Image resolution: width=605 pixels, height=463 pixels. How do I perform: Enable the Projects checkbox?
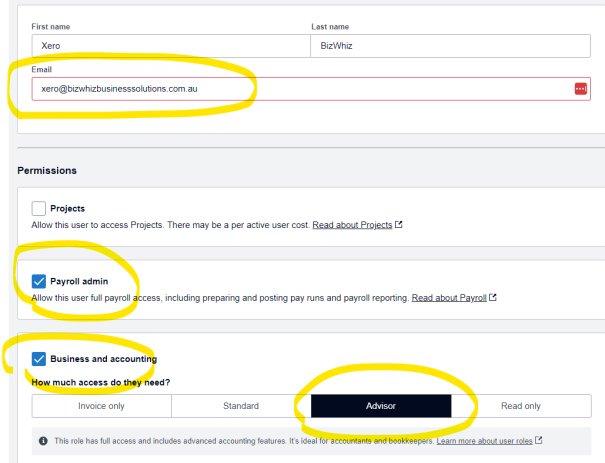[39, 208]
